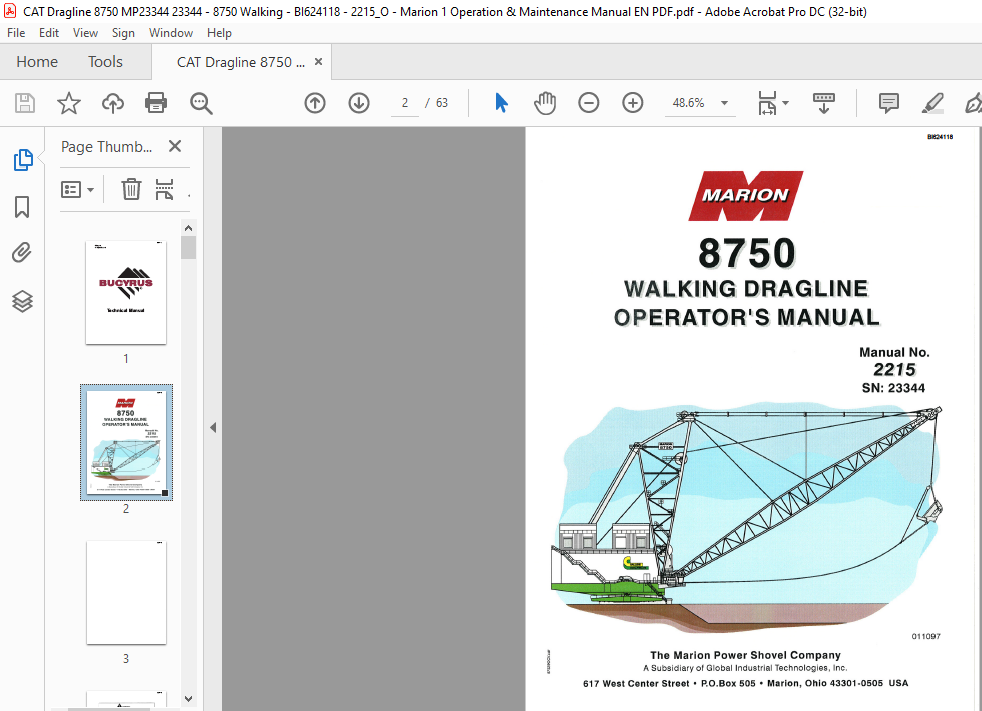Open the View menu
This screenshot has height=711, width=982.
pyautogui.click(x=85, y=33)
